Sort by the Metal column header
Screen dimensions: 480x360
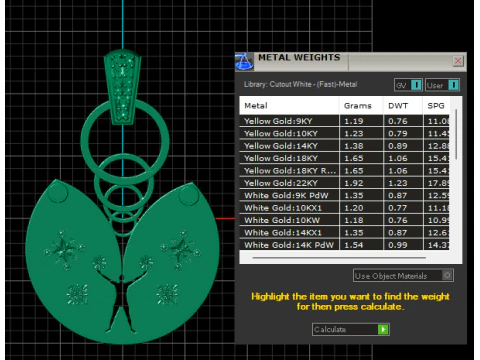point(289,106)
